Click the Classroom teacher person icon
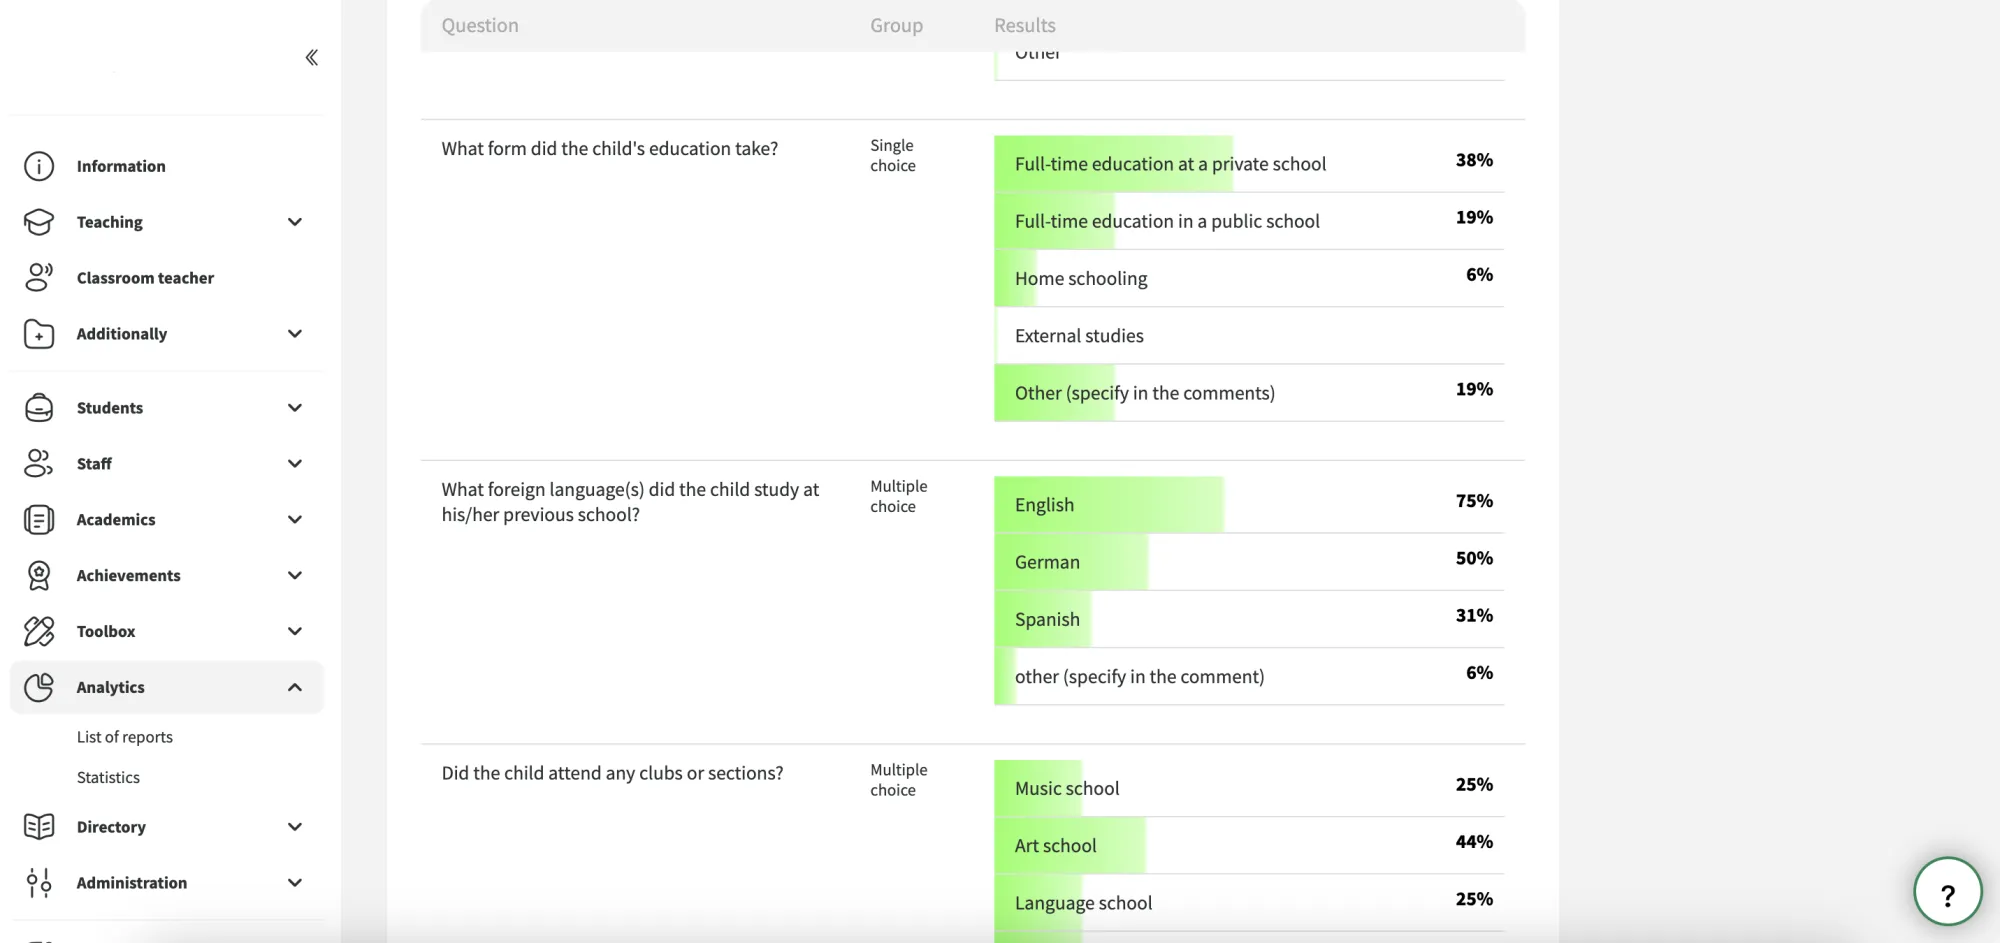 (x=39, y=278)
